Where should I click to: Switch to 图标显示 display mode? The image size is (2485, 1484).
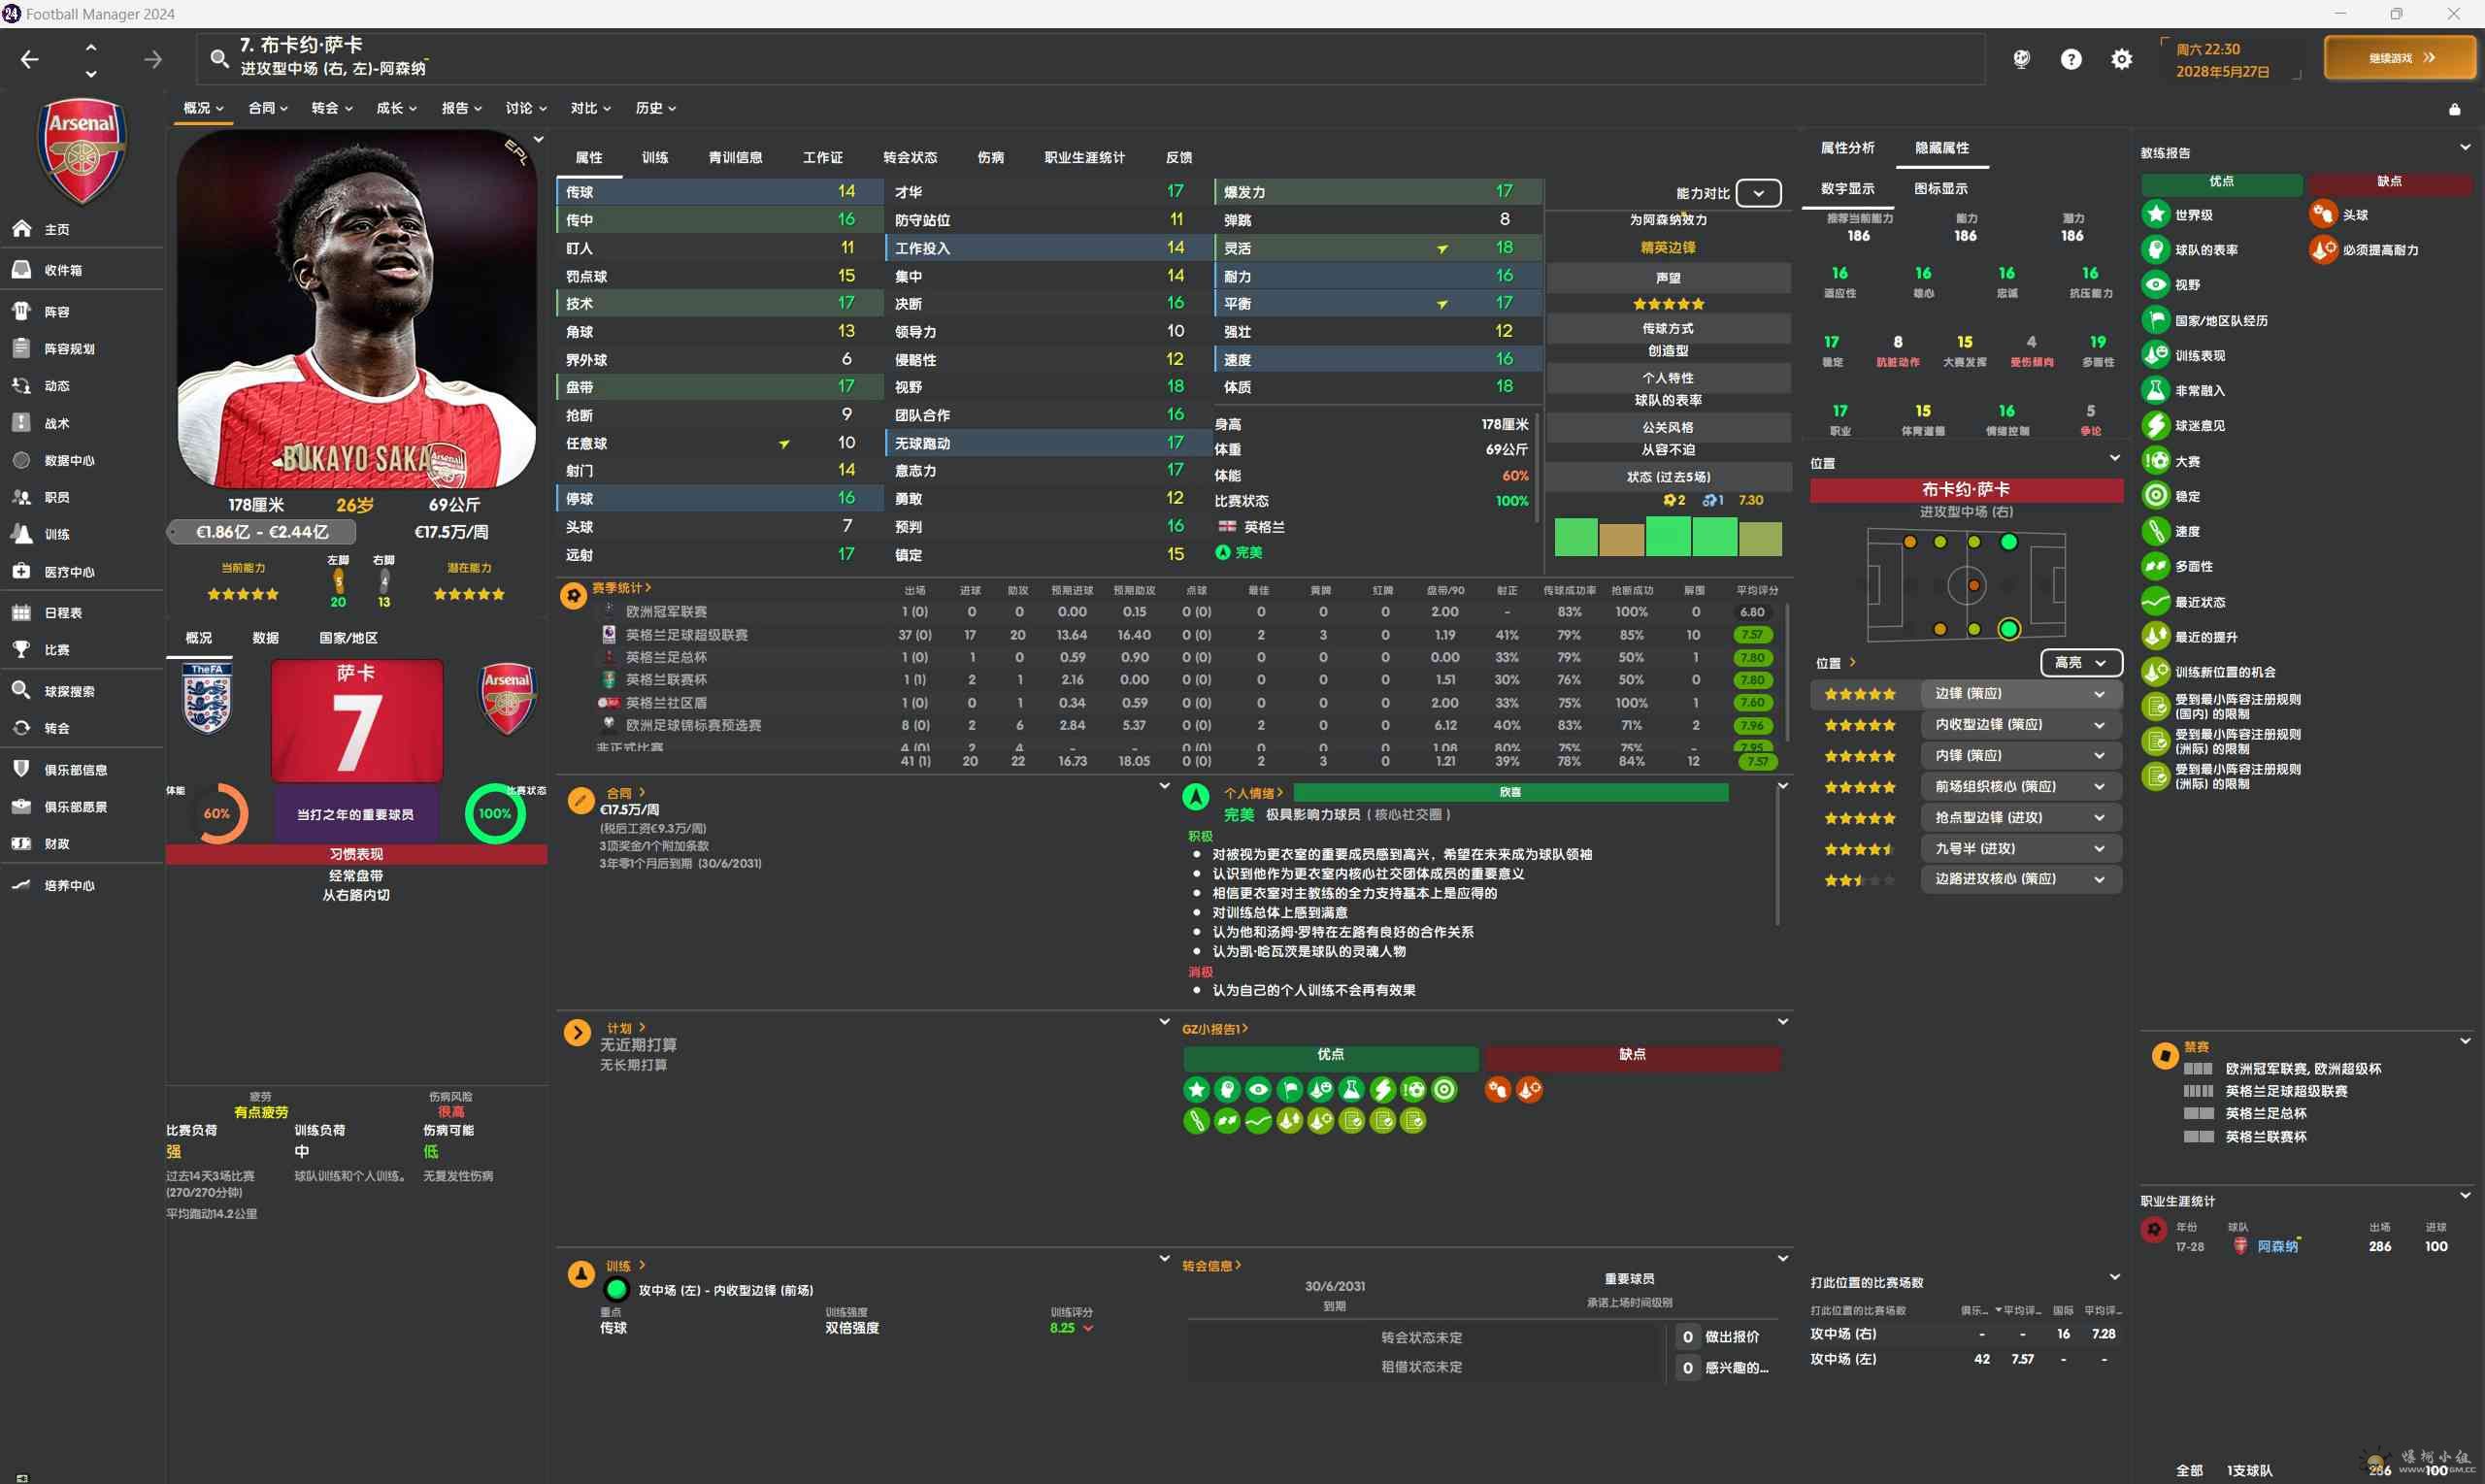click(1940, 188)
